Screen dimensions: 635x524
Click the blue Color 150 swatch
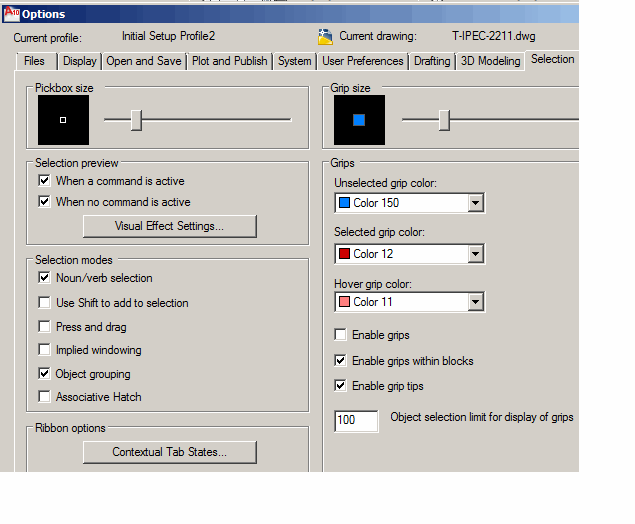click(344, 202)
